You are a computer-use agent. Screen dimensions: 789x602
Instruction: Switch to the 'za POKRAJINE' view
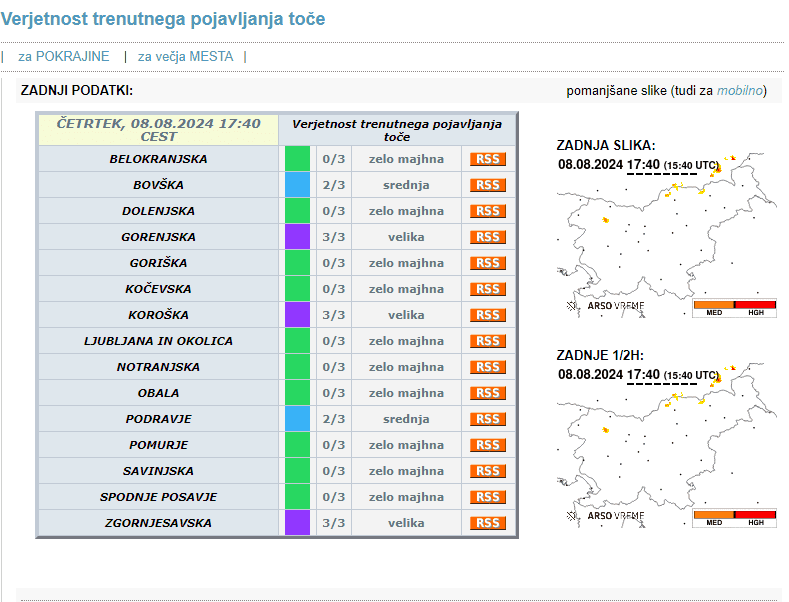(x=64, y=57)
